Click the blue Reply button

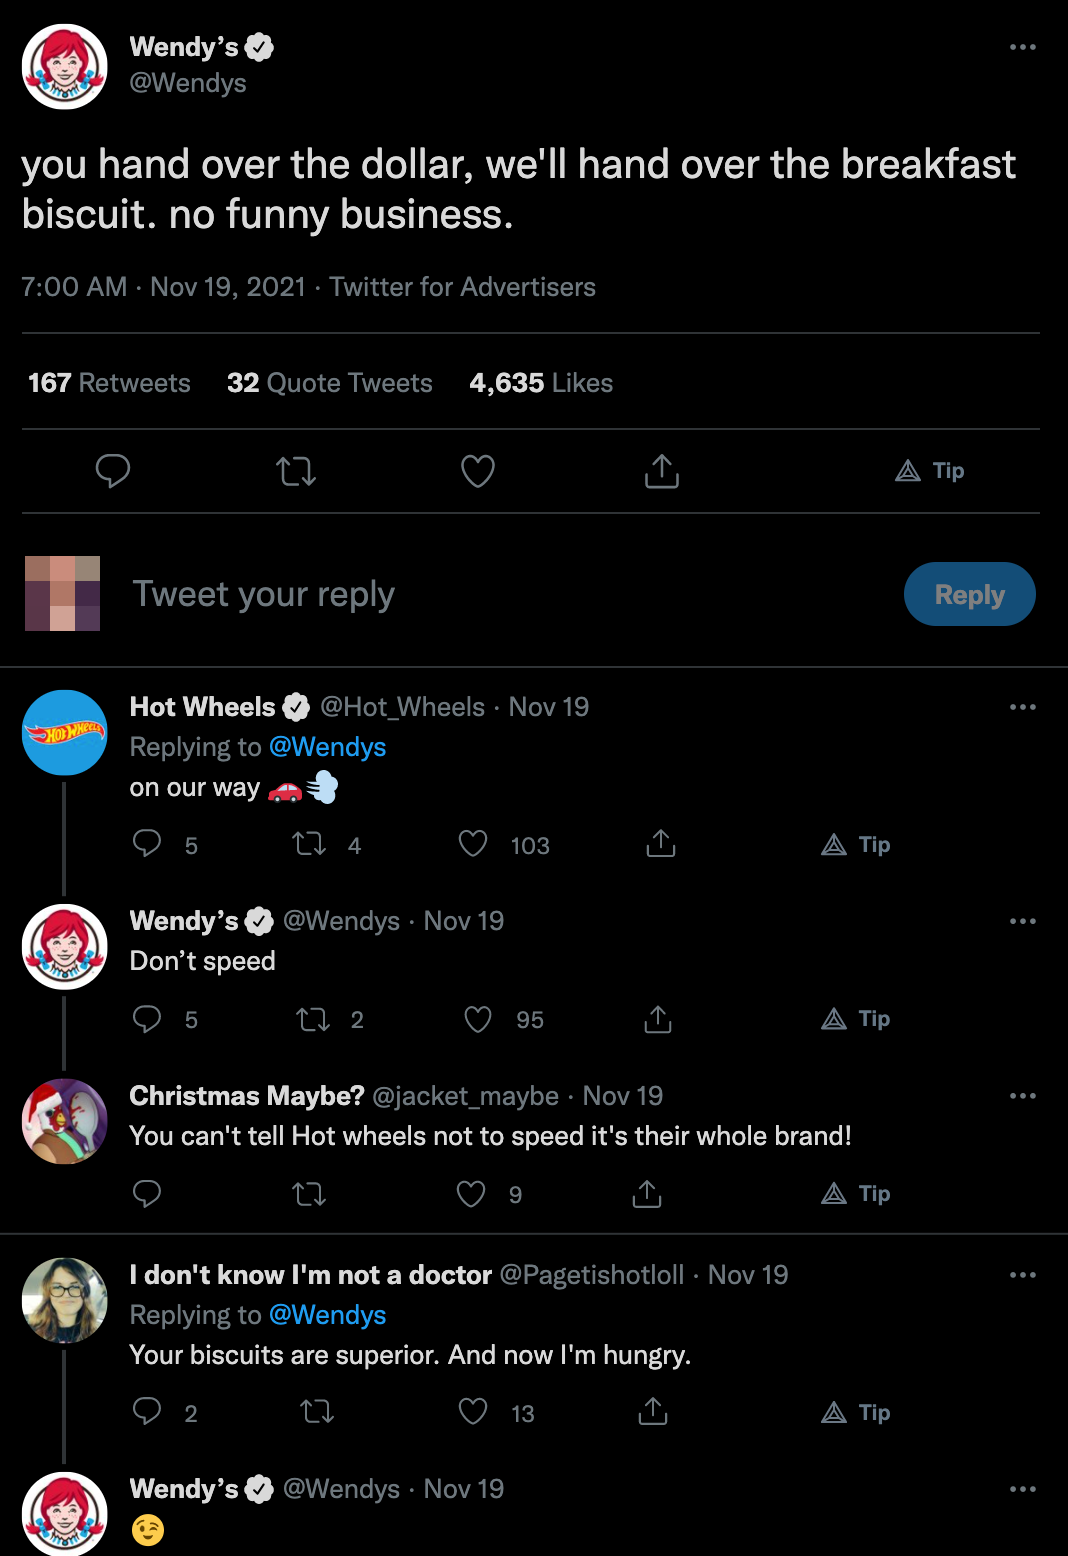(969, 595)
